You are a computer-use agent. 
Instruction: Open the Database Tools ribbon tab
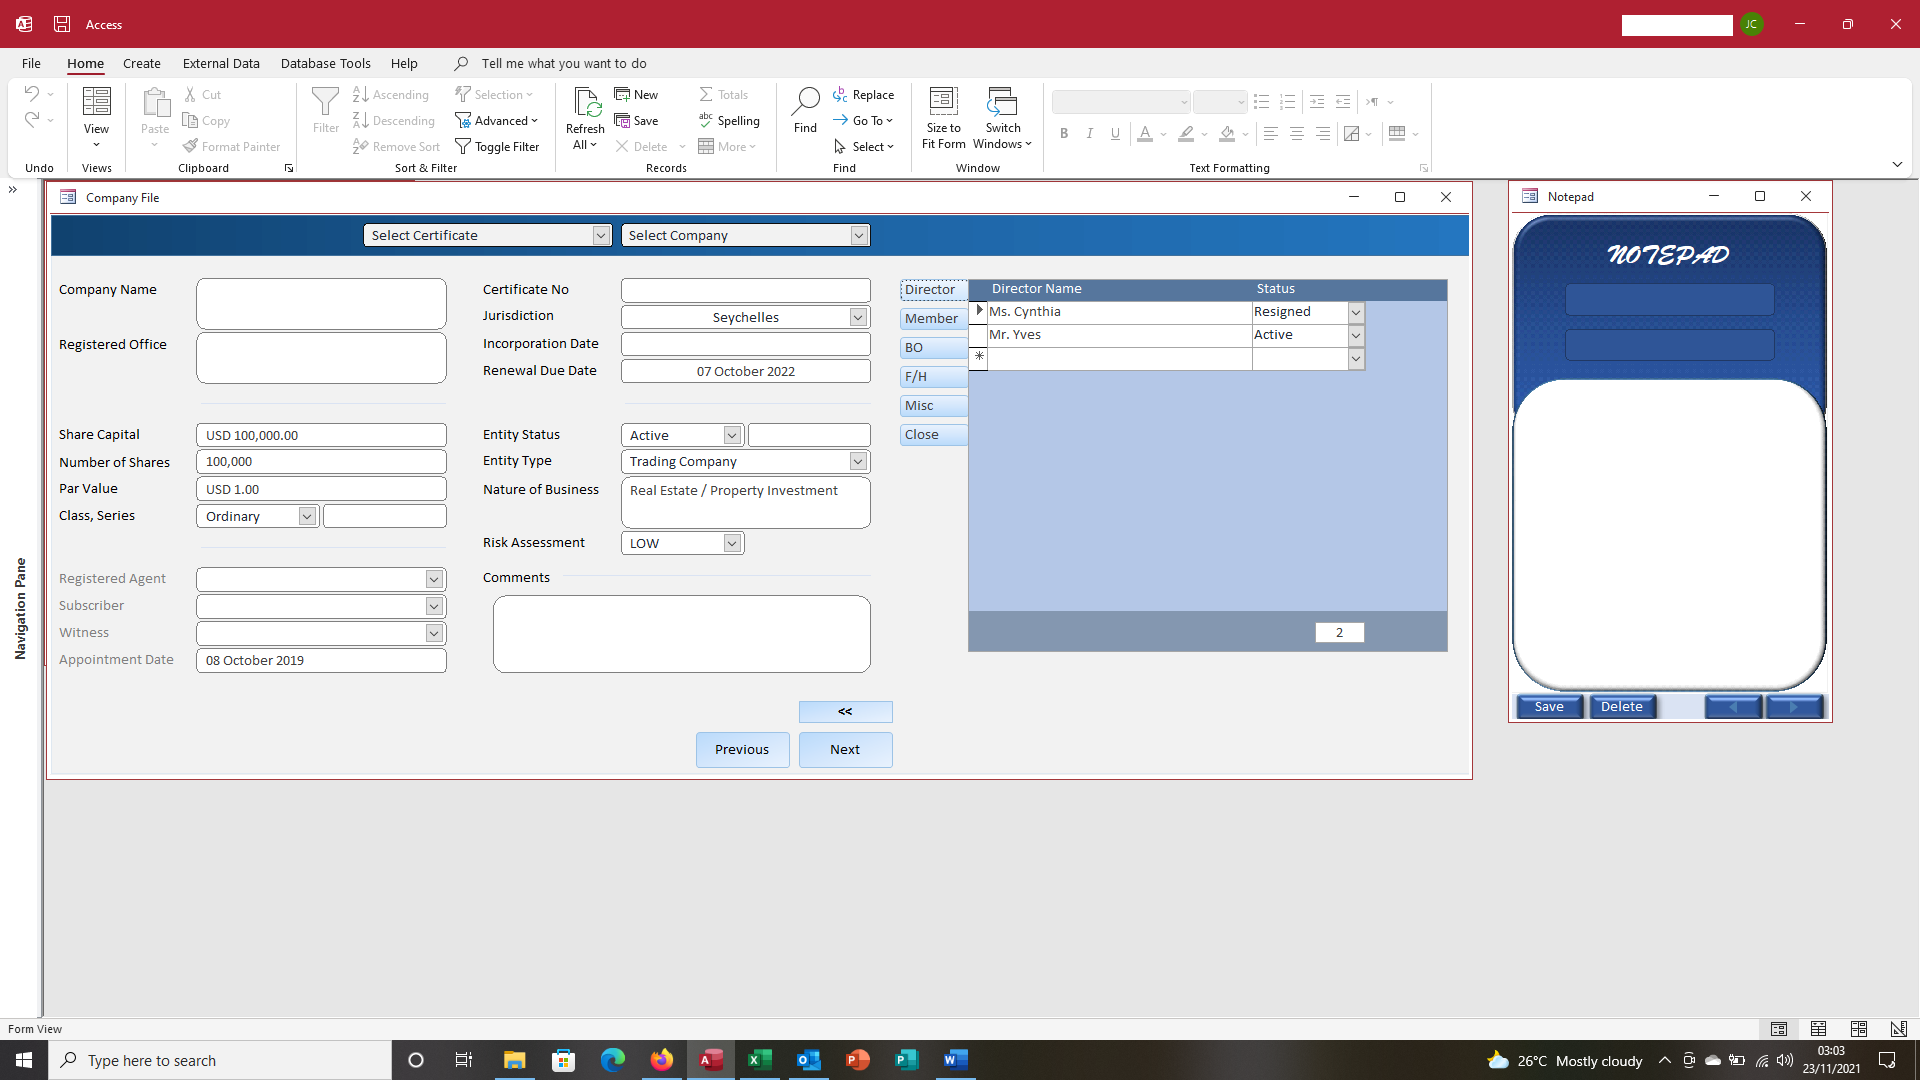pyautogui.click(x=325, y=63)
